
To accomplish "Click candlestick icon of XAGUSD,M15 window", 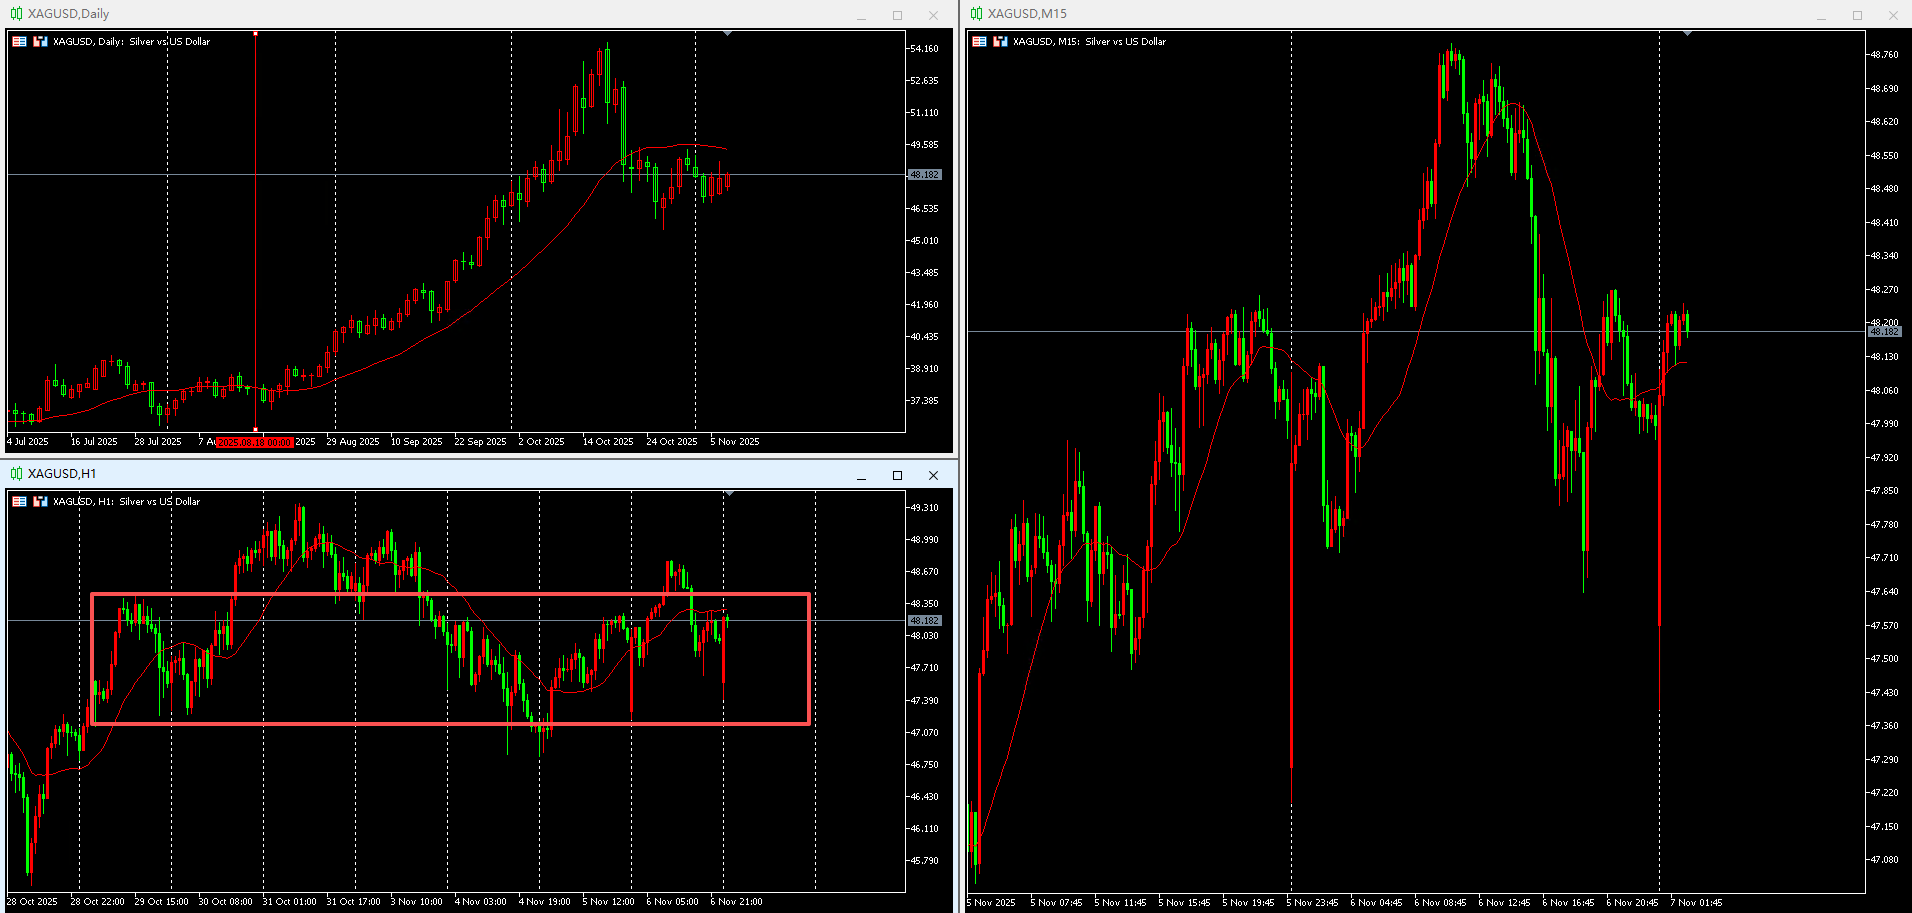I will 976,14.
